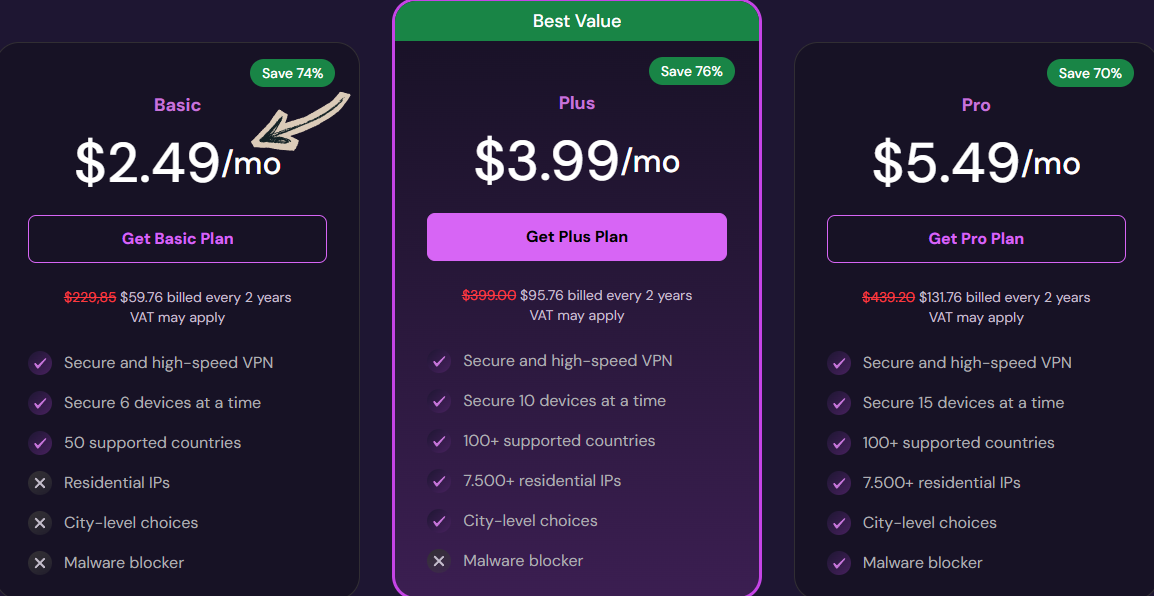Screen dimensions: 1154x596
Task: Click the X icon next to City-level choices under Basic
Action: pos(40,522)
